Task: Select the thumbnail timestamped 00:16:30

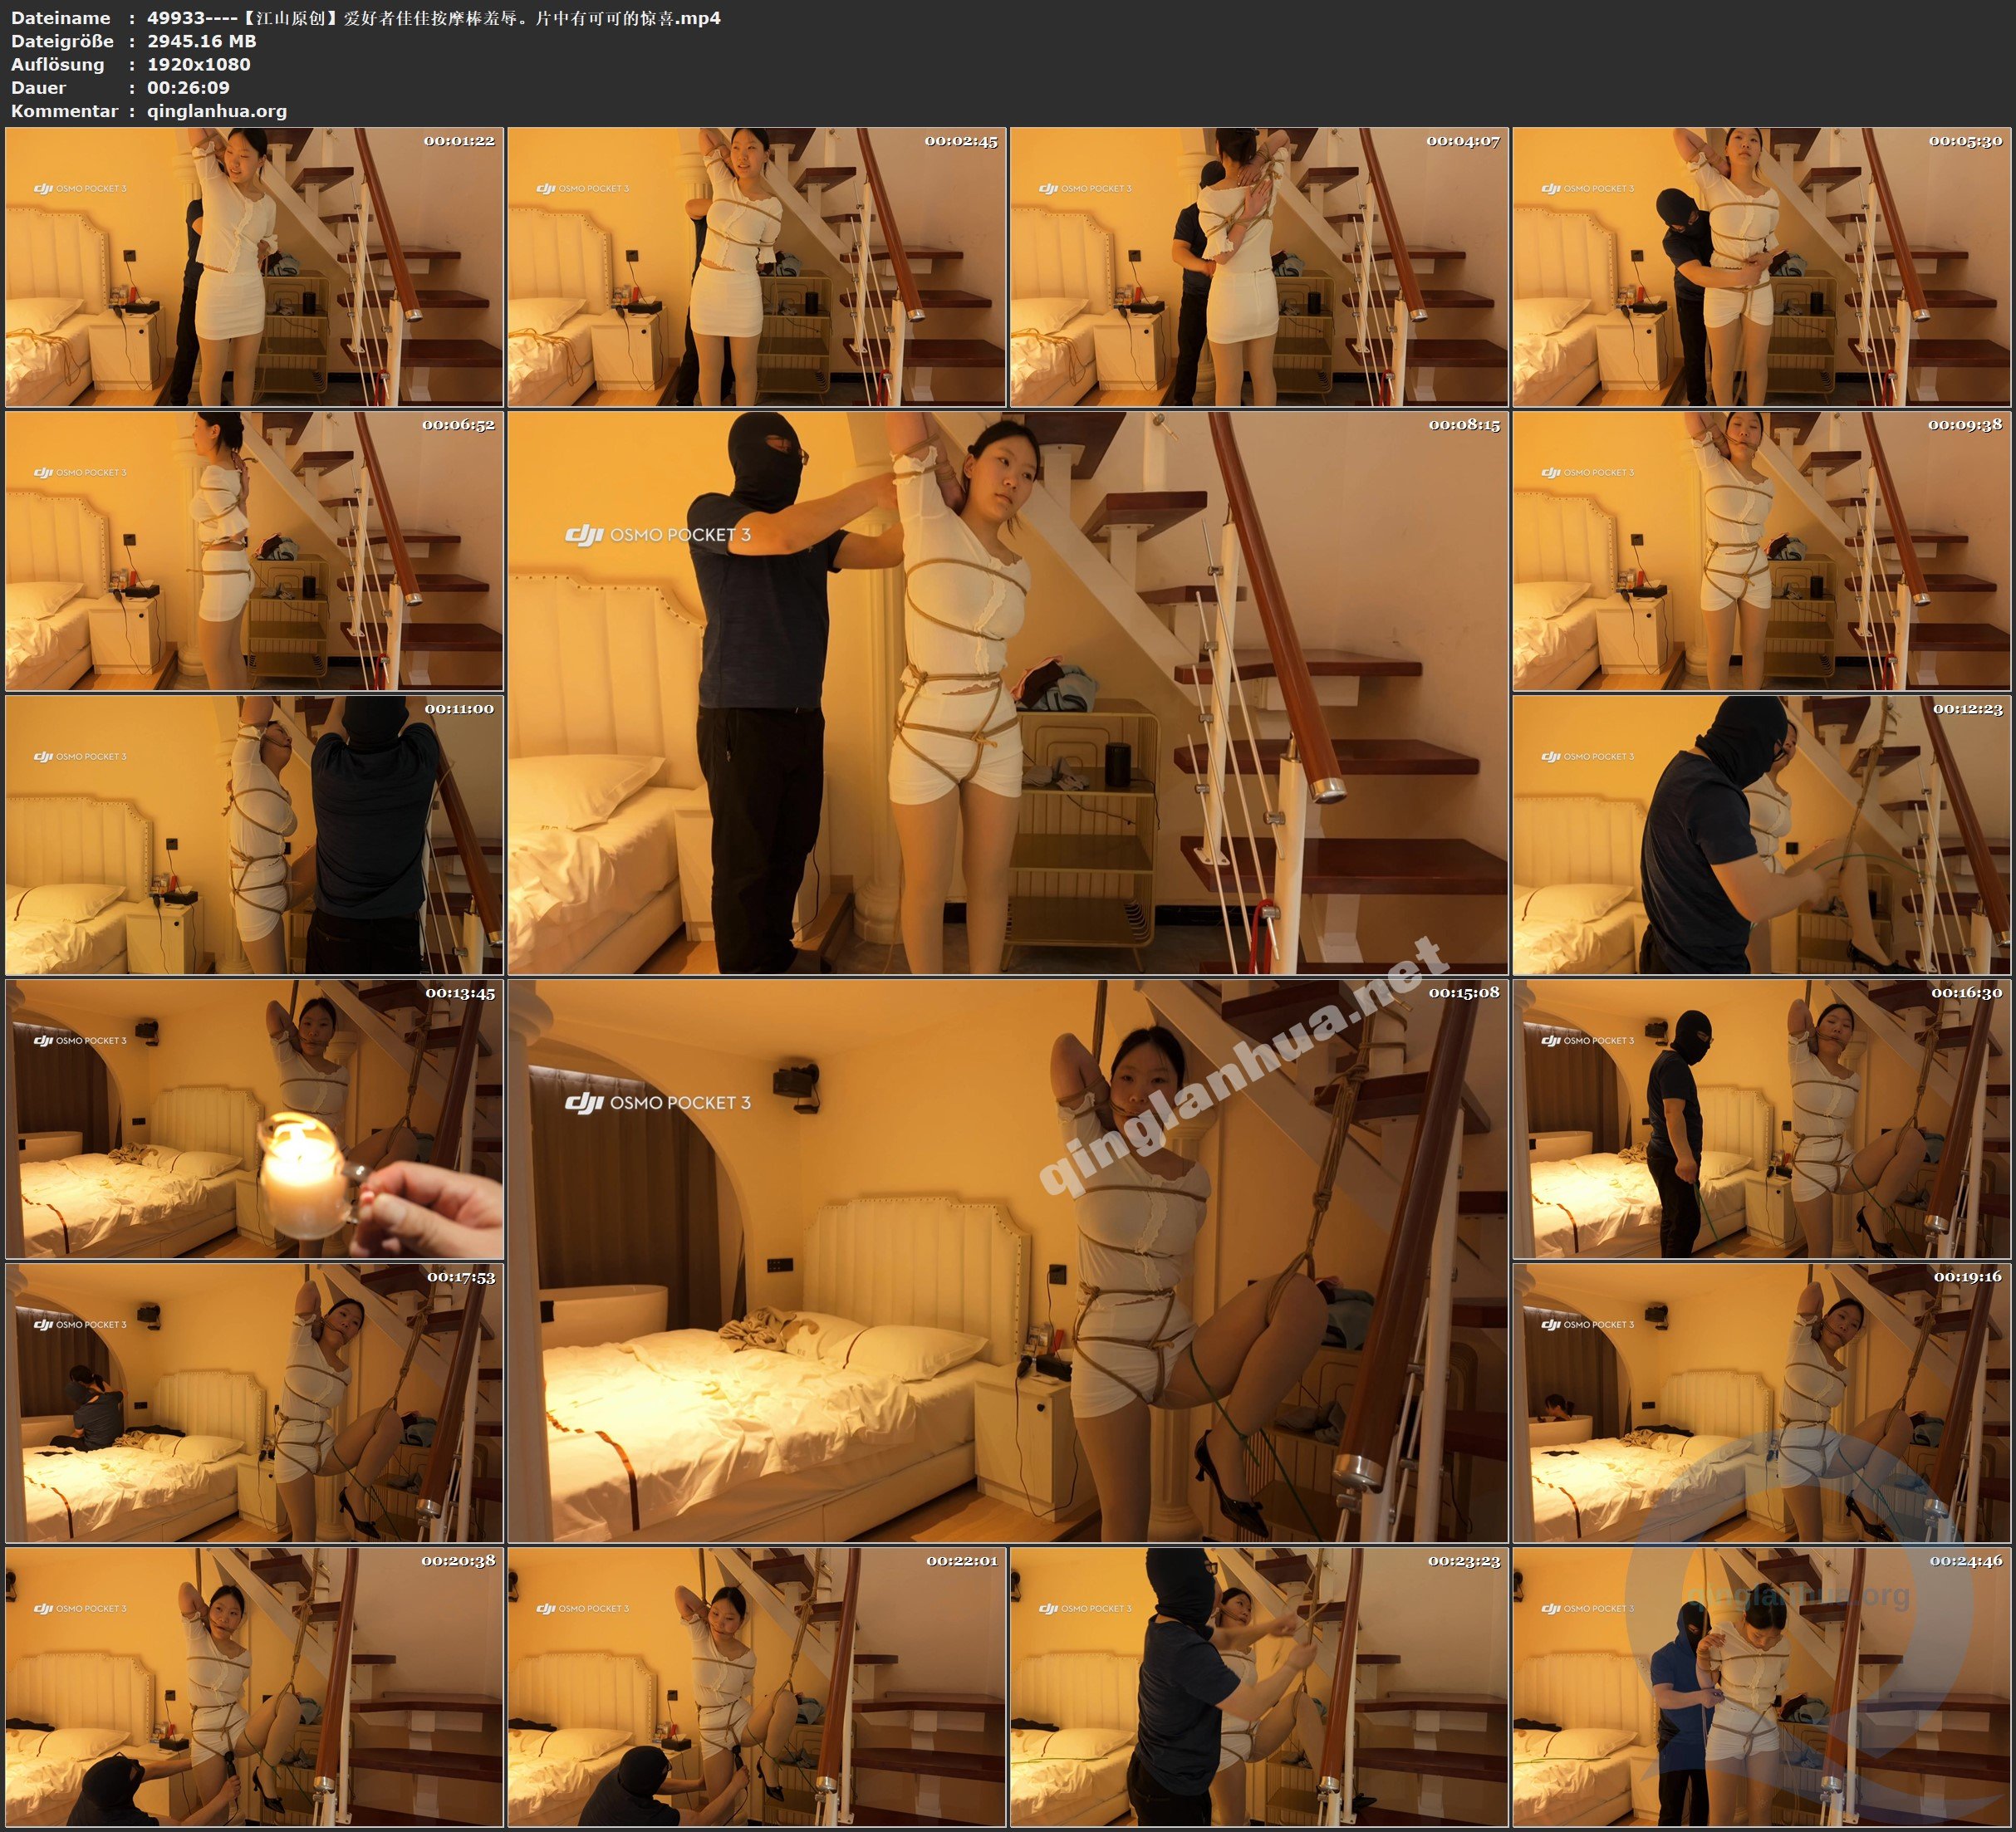Action: (x=1761, y=1119)
